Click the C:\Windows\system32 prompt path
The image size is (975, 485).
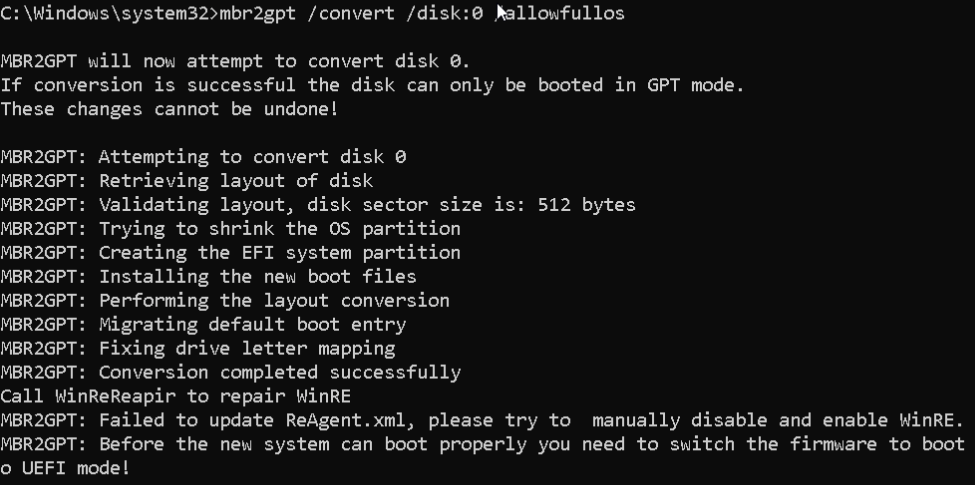(105, 13)
